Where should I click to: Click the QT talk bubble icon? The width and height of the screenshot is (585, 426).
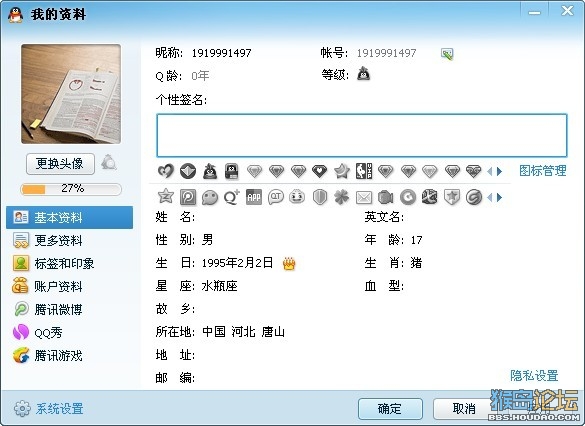coord(276,197)
